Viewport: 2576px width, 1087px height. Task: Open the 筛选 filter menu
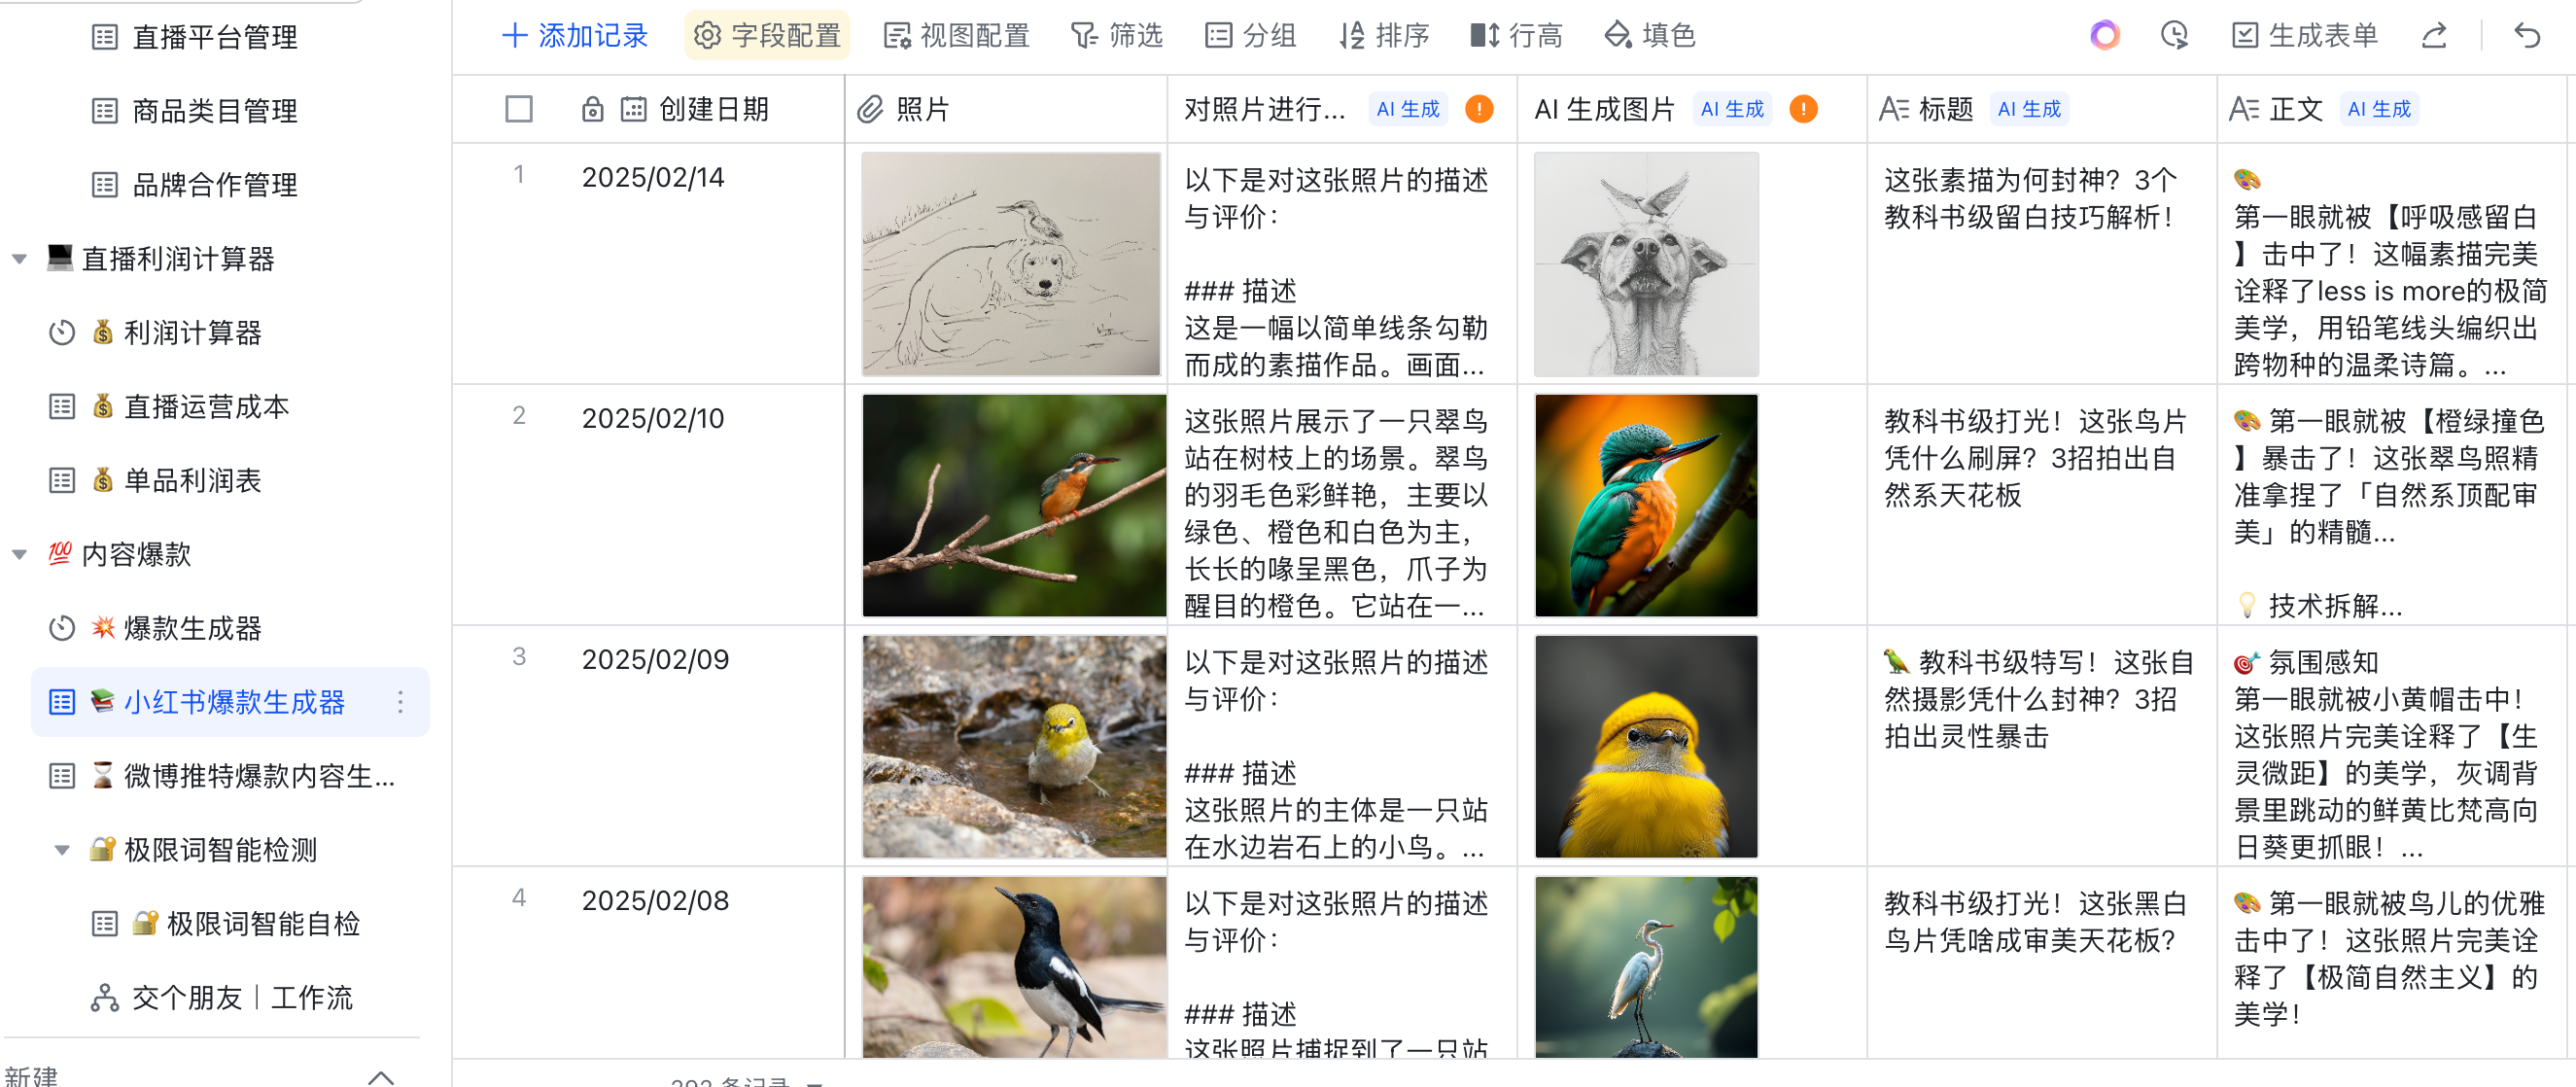point(1116,36)
